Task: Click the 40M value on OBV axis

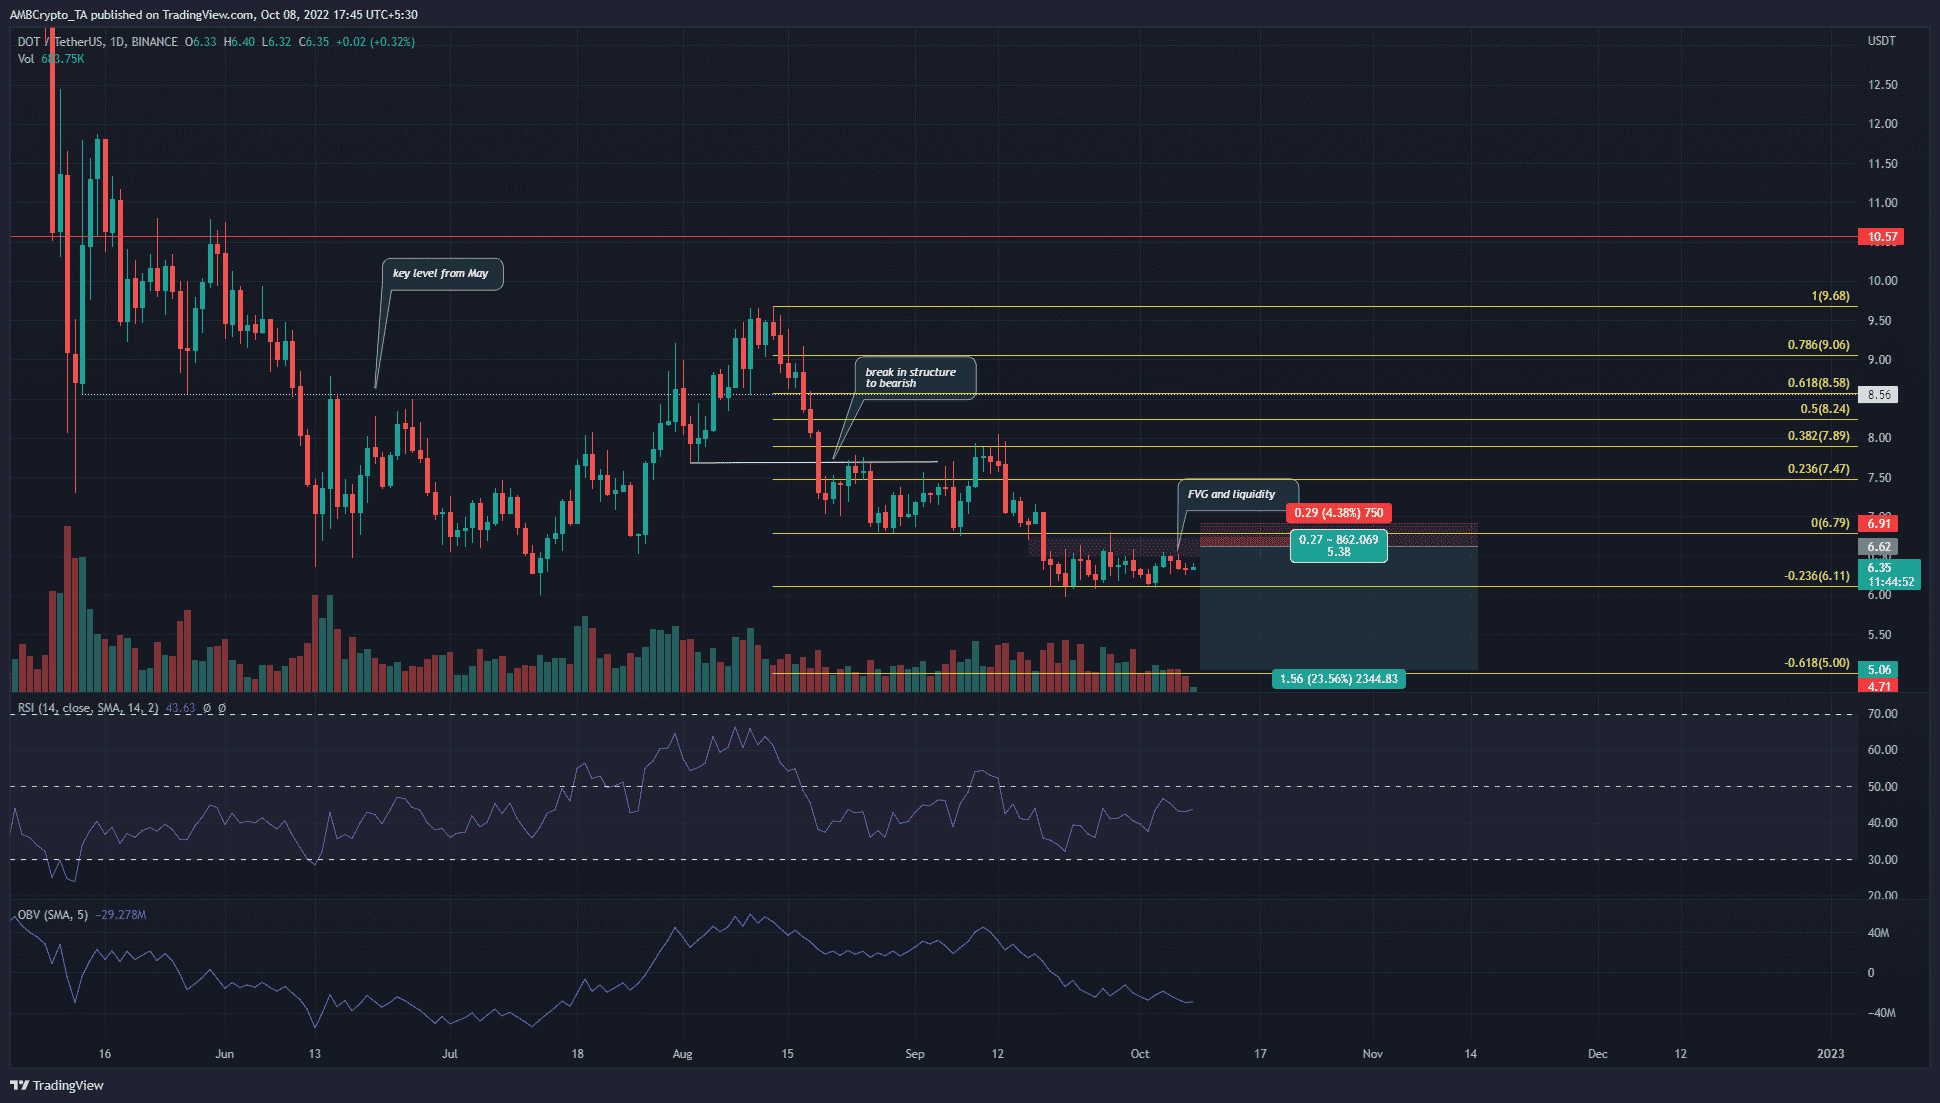Action: tap(1878, 933)
